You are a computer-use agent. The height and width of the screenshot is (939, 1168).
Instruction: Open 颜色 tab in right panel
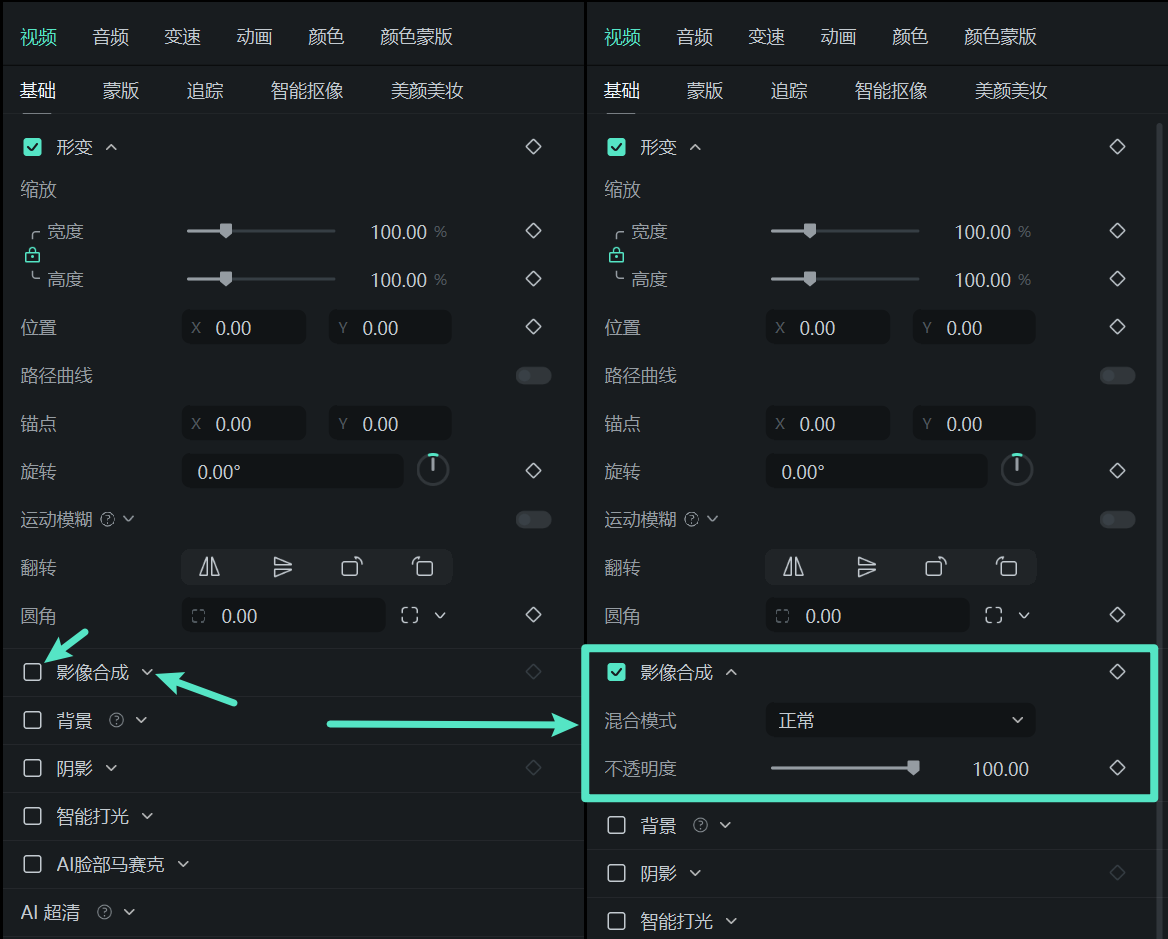point(910,36)
